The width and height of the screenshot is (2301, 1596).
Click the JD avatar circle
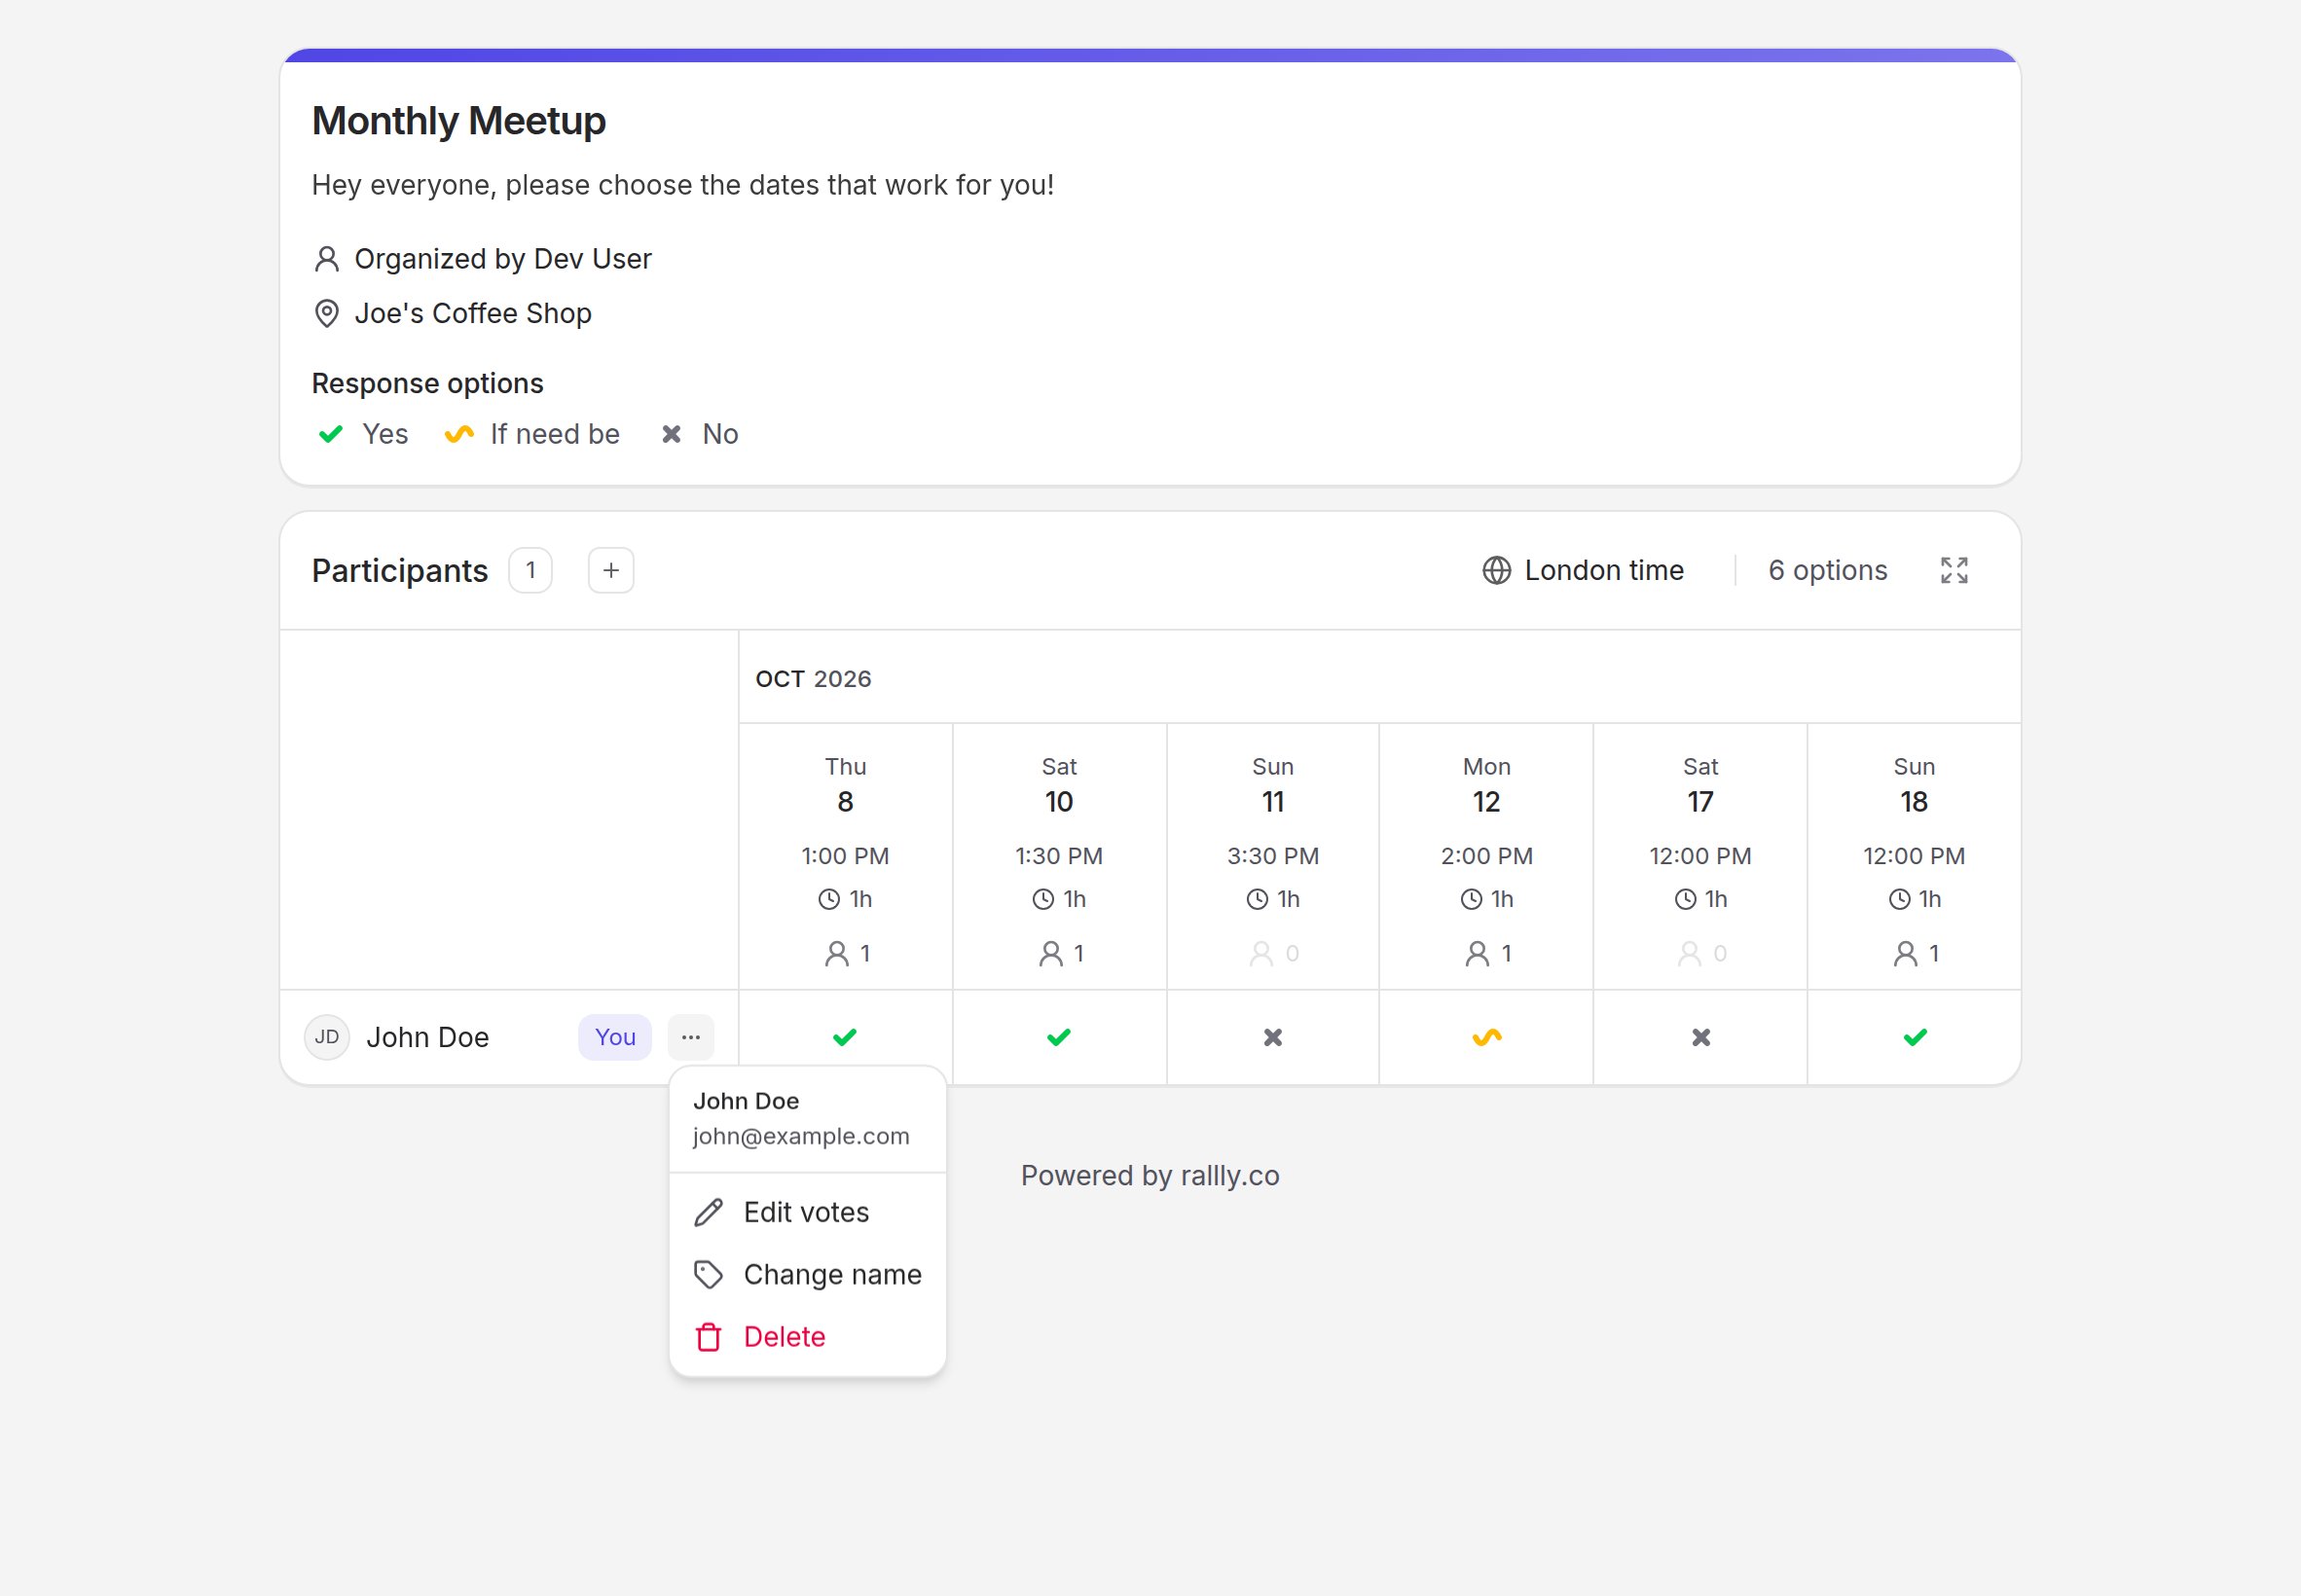pyautogui.click(x=327, y=1037)
